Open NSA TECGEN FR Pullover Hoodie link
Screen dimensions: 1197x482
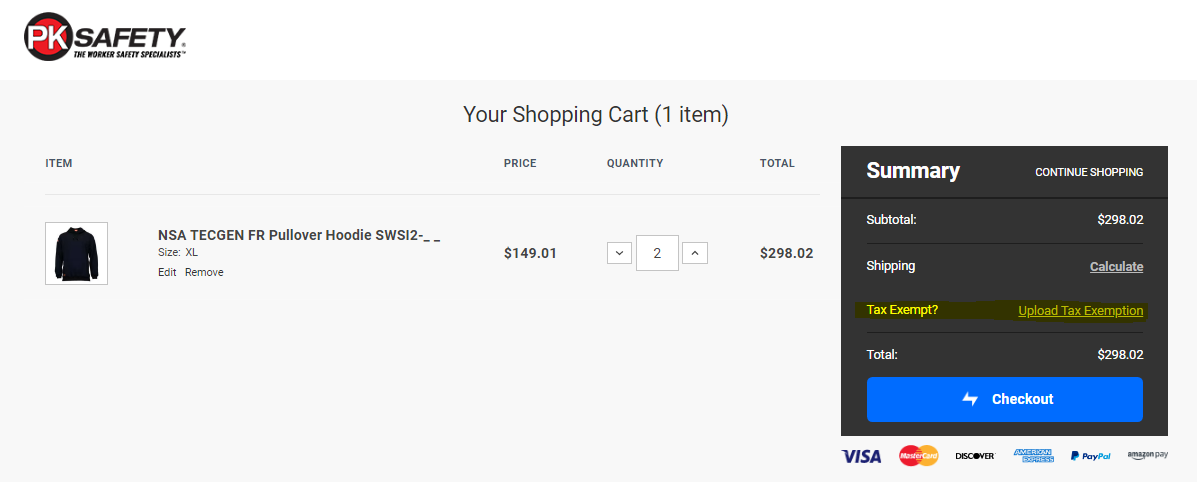(299, 235)
